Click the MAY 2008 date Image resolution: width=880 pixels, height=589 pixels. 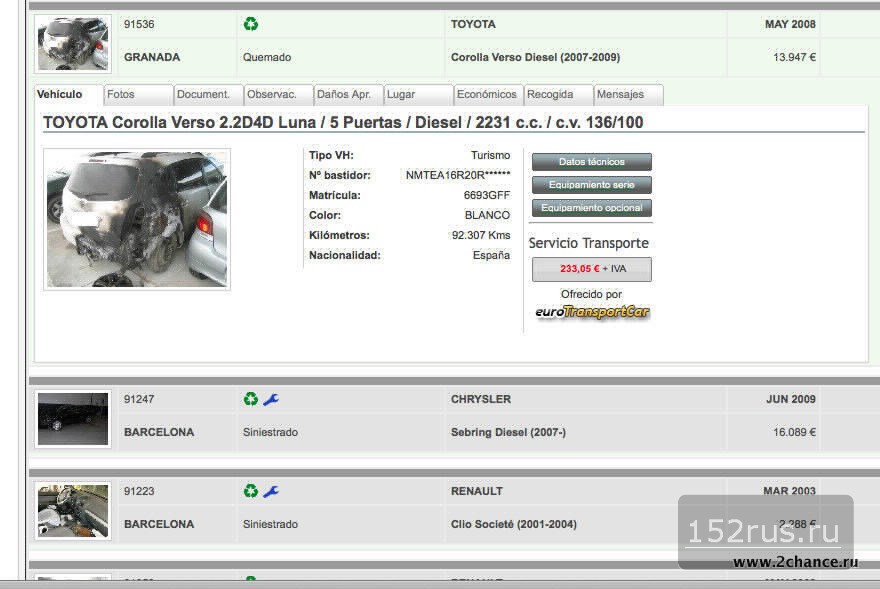(790, 24)
